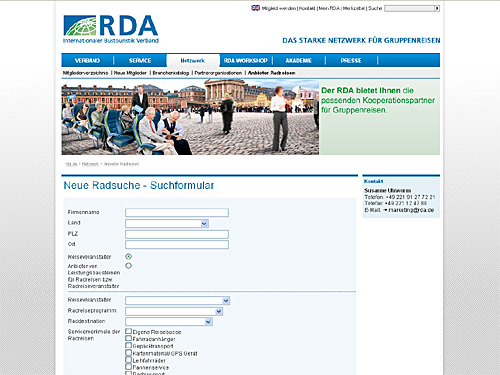Image resolution: width=500 pixels, height=375 pixels.
Task: Switch to the RDA WORKSHOP tab
Action: pyautogui.click(x=246, y=60)
